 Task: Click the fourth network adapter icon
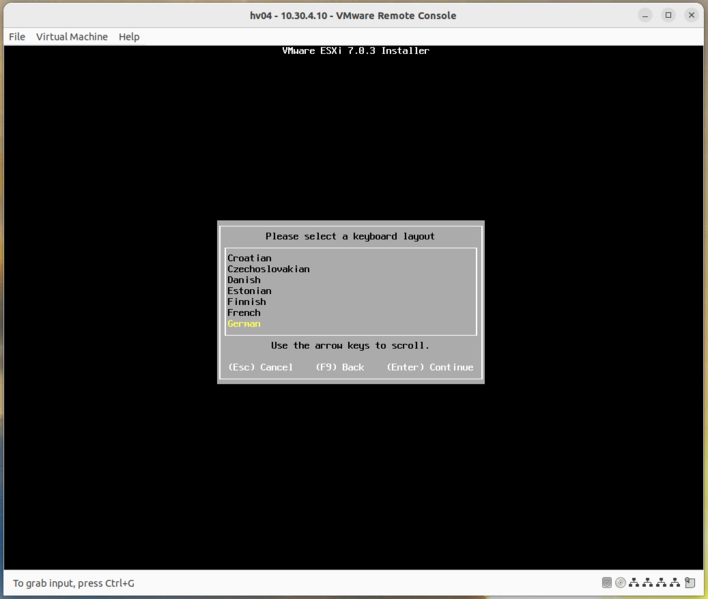pos(676,583)
